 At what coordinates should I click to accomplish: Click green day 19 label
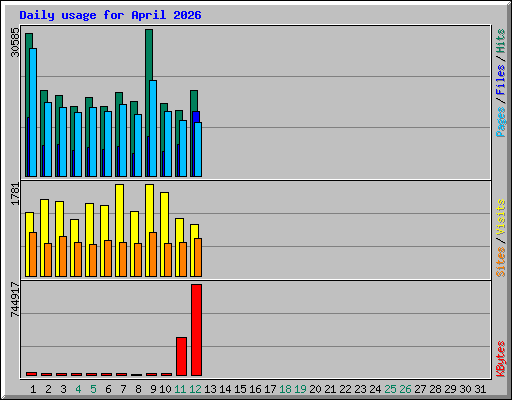(300, 389)
